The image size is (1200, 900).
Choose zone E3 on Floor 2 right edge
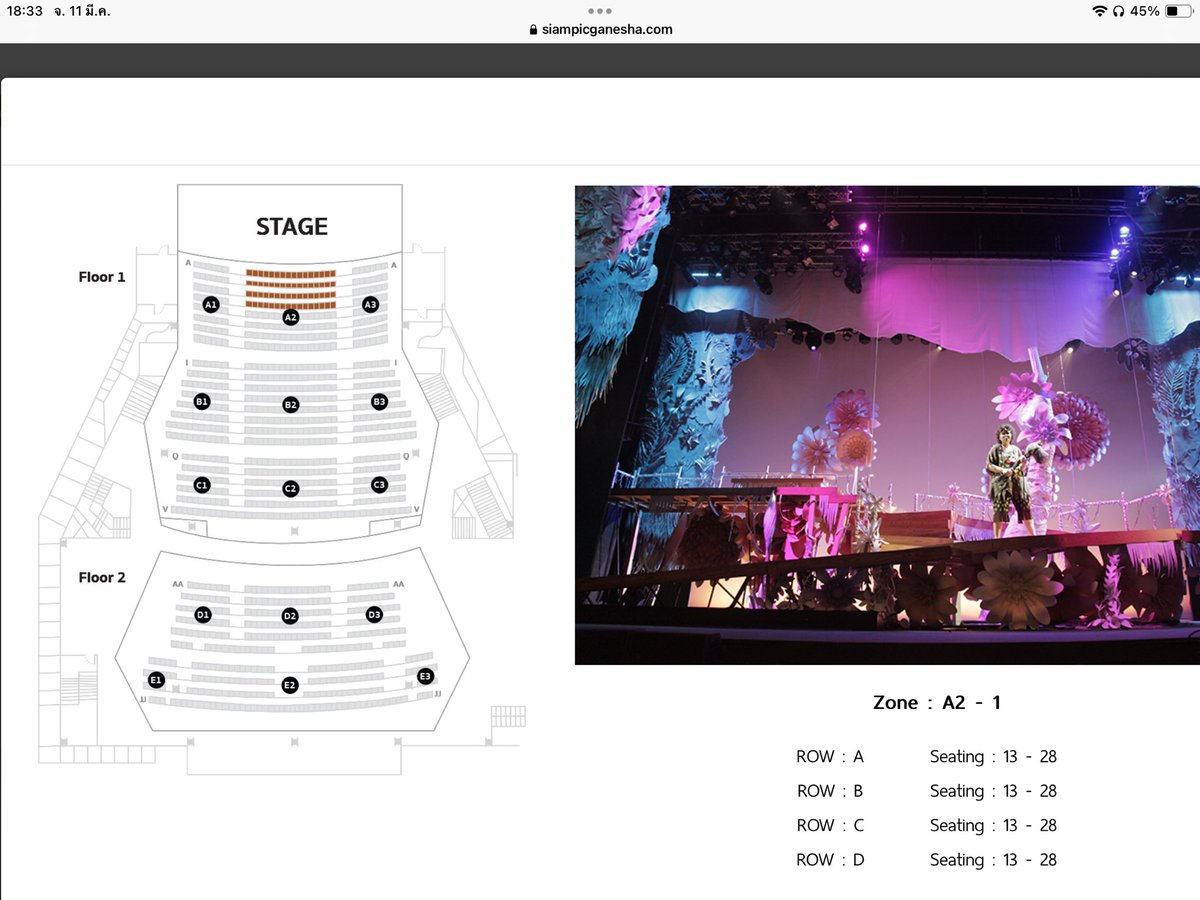coord(425,676)
